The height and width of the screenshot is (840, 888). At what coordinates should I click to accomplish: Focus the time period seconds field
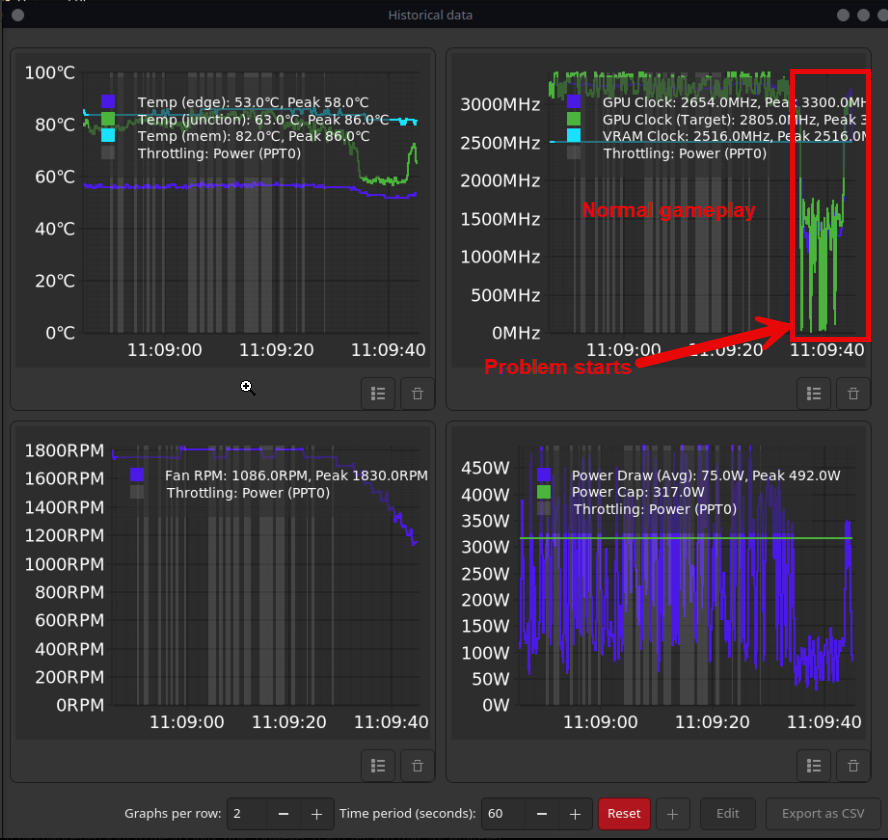point(500,814)
